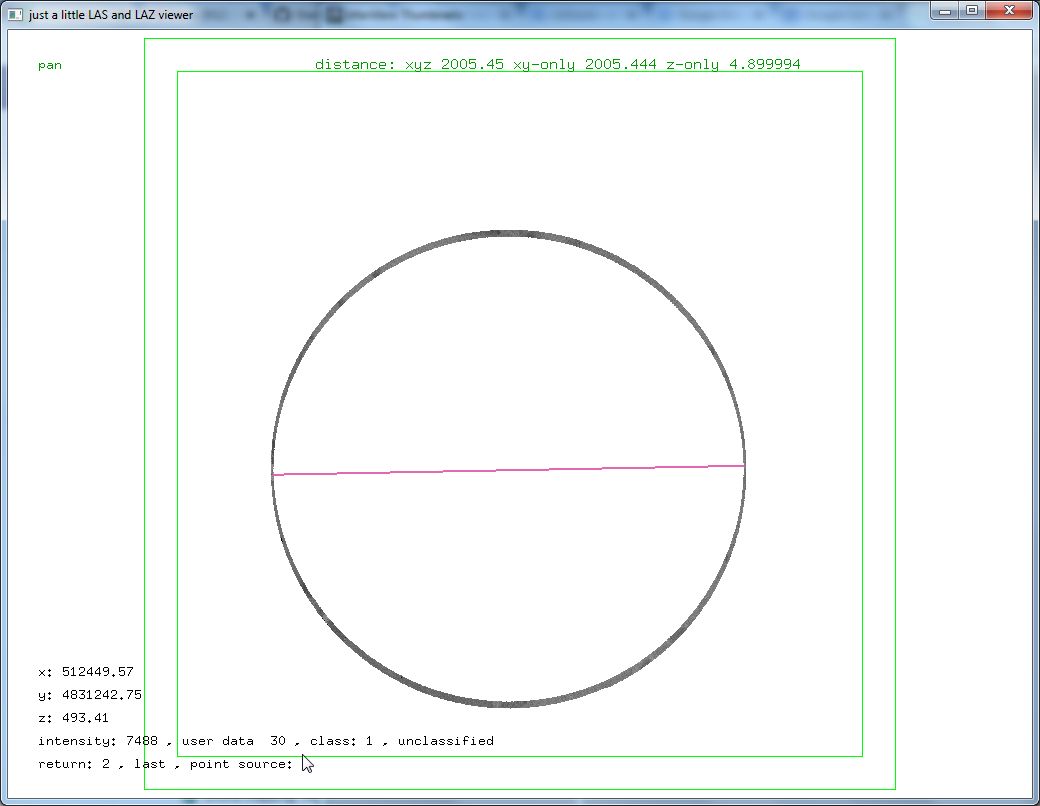Click the right endpoint of the pink line
This screenshot has height=806, width=1040.
pos(743,465)
